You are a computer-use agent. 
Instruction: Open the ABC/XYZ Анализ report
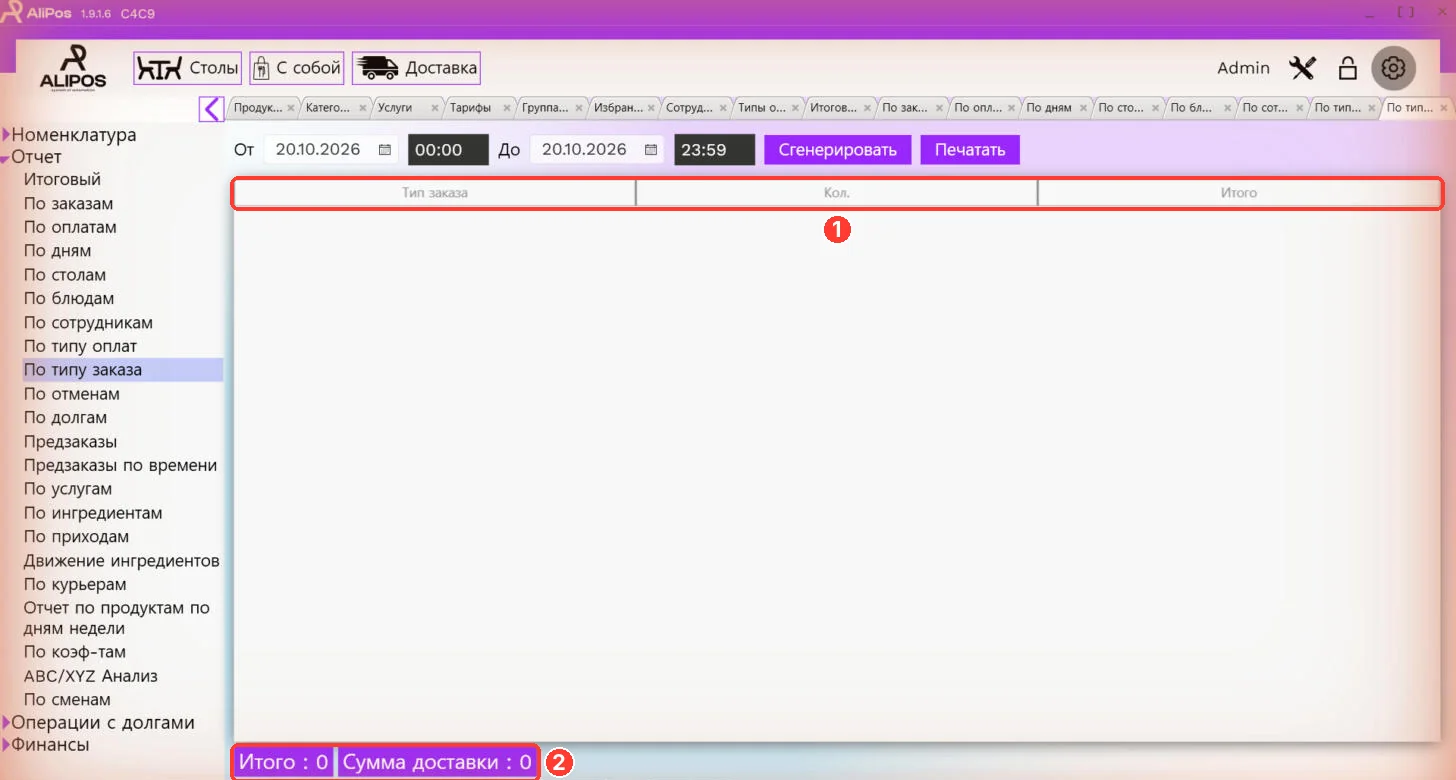tap(91, 676)
